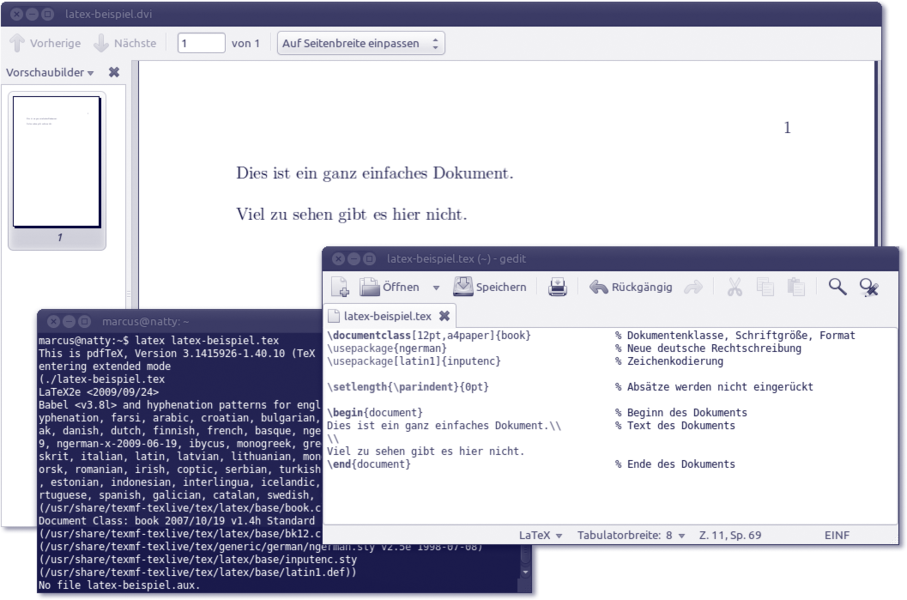Close the latex-beispiel.tex tab
Viewport: 907px width, 600px height.
[443, 316]
